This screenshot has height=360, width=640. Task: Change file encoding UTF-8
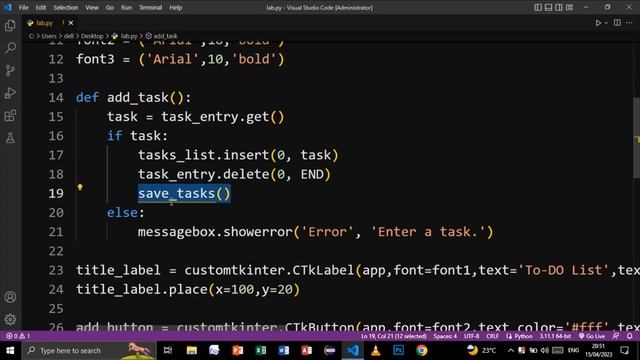click(471, 336)
